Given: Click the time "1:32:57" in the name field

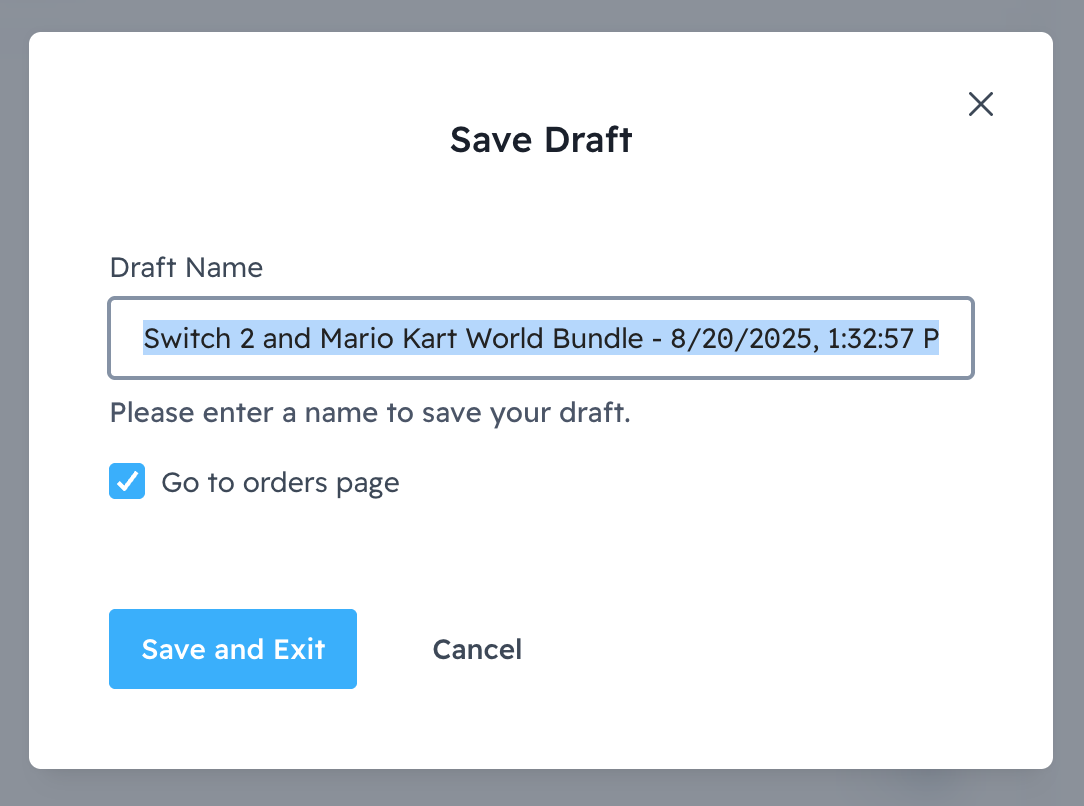Looking at the screenshot, I should [x=867, y=338].
